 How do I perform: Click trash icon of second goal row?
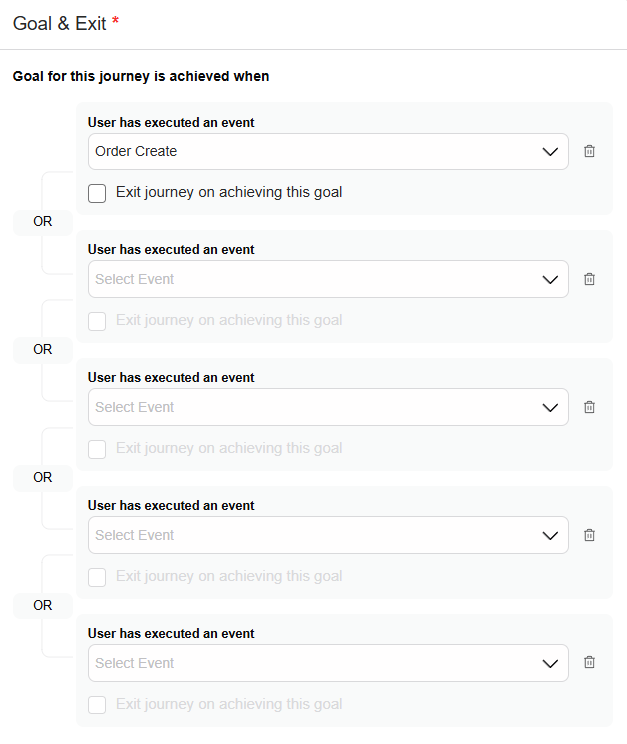pyautogui.click(x=589, y=279)
